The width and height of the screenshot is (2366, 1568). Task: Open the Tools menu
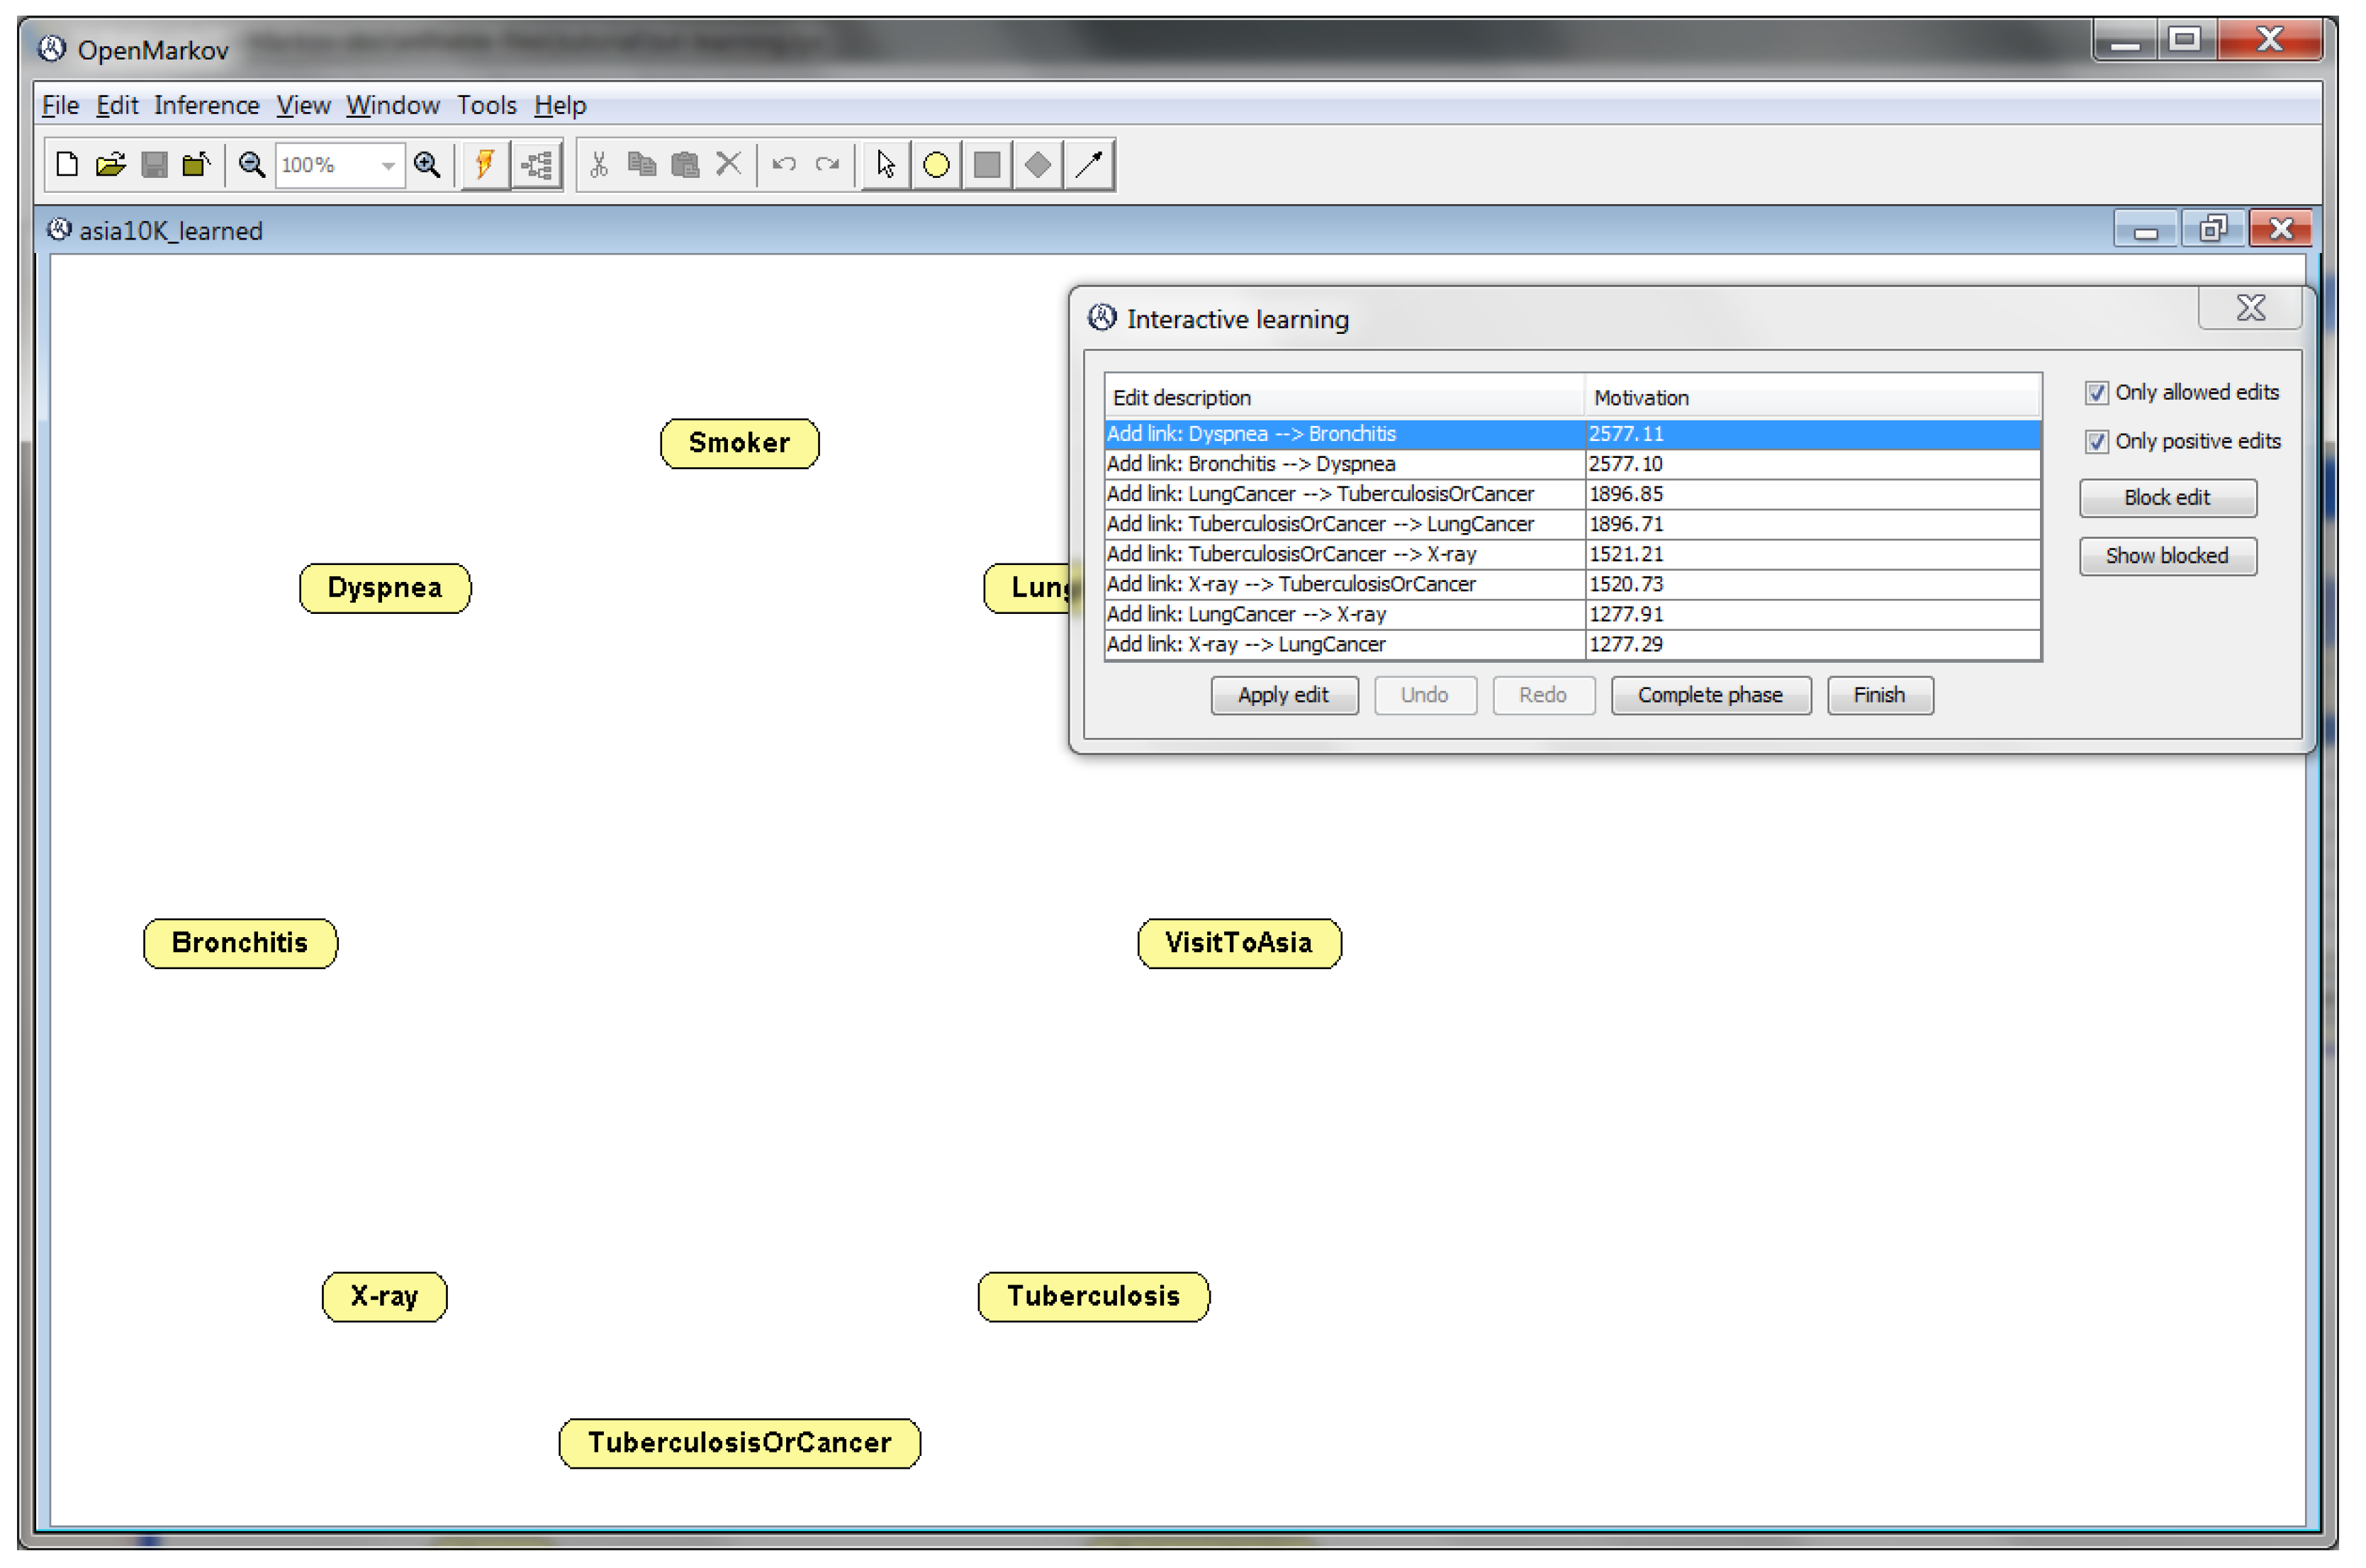click(487, 105)
